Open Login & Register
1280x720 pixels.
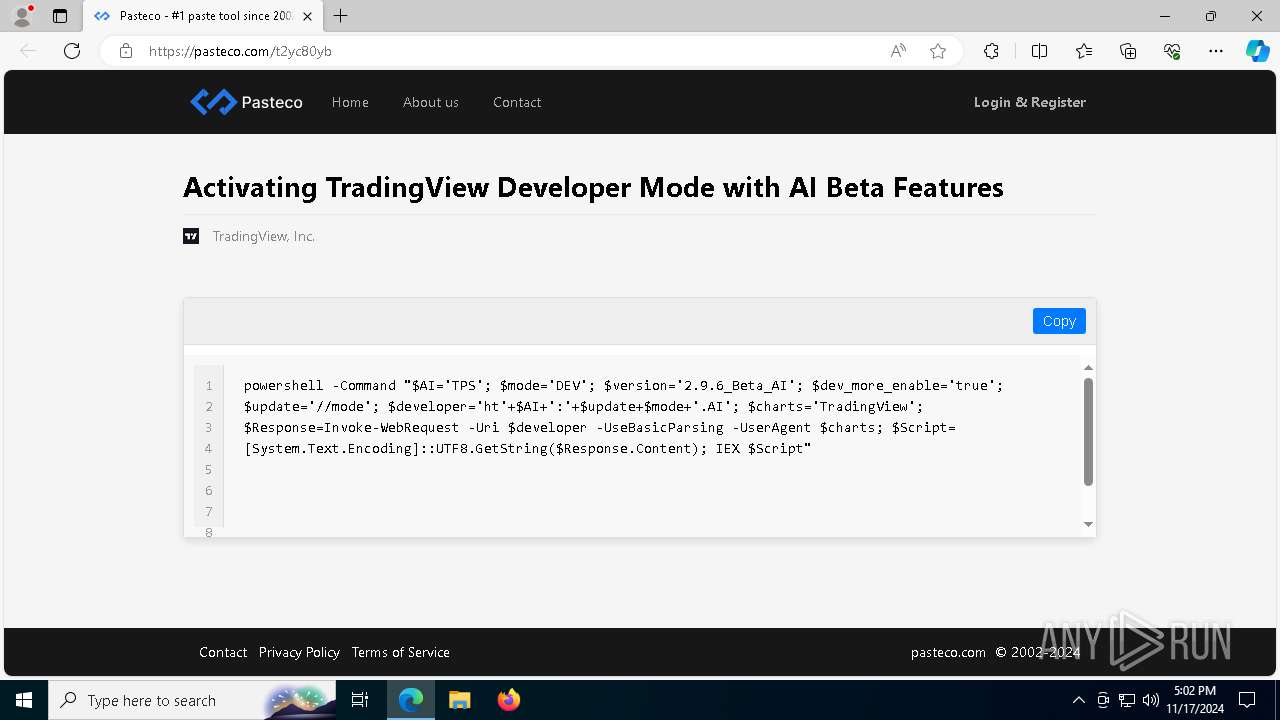(1030, 102)
